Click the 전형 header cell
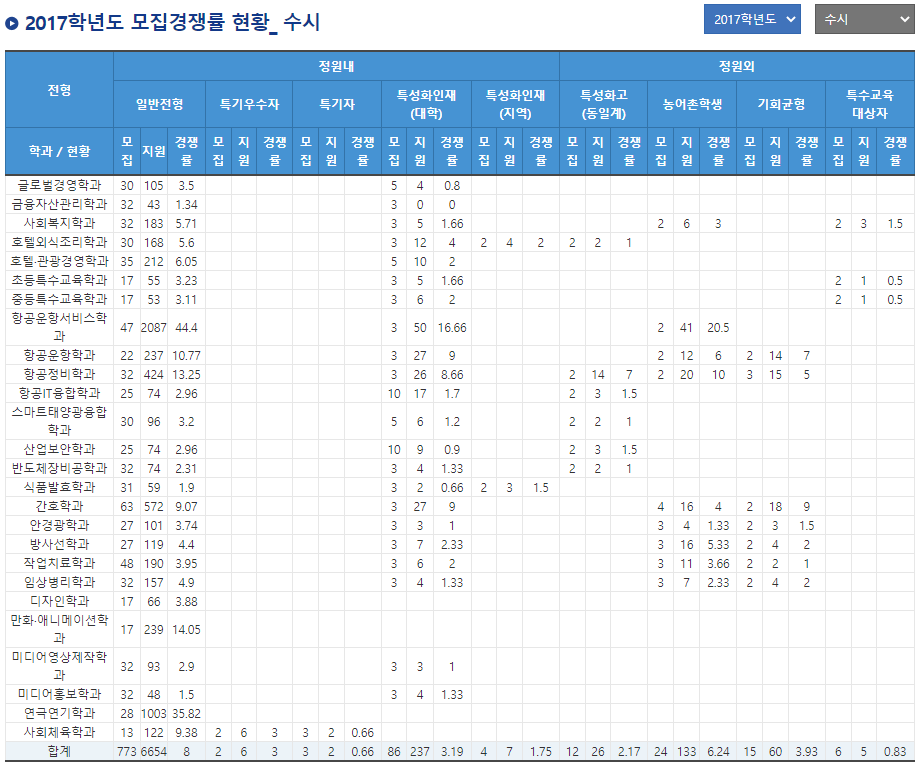Image resolution: width=920 pixels, height=765 pixels. pos(59,90)
